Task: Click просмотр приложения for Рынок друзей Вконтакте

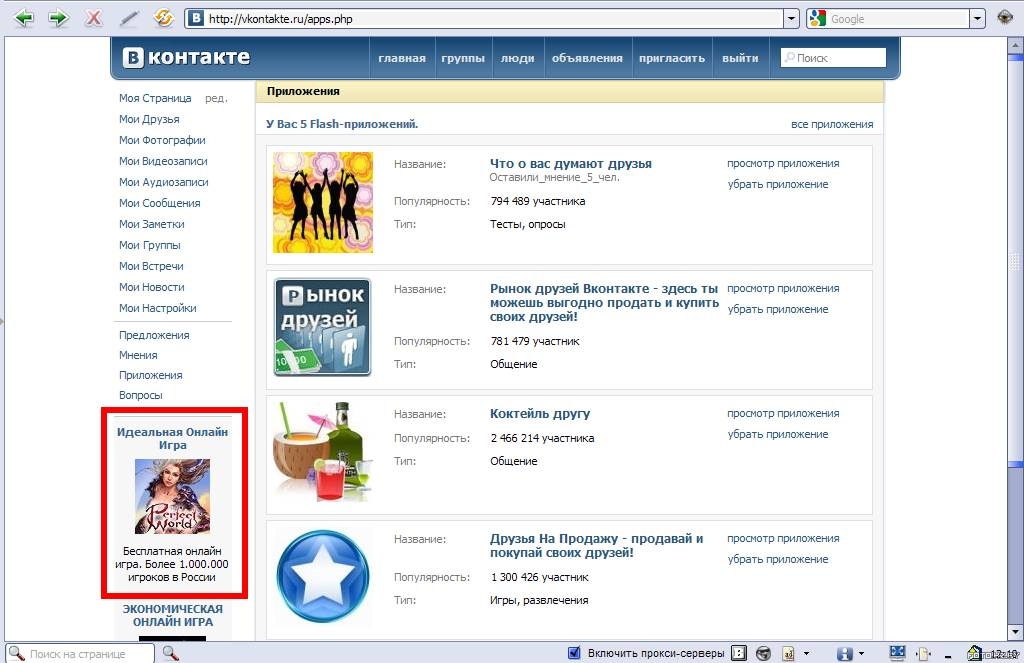Action: point(783,288)
